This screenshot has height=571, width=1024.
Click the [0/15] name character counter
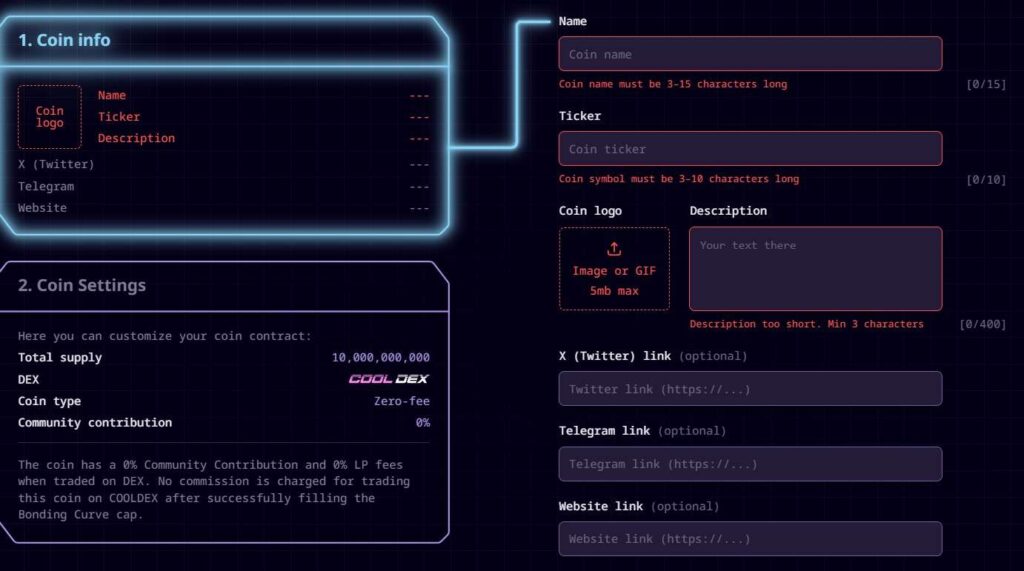986,84
